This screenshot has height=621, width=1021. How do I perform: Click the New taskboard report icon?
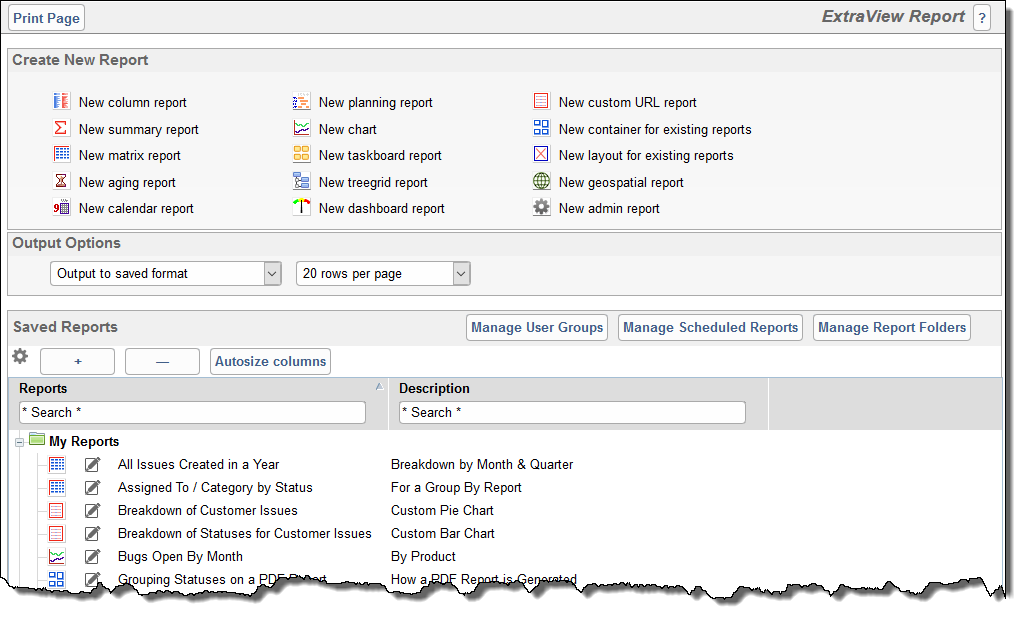tap(301, 154)
